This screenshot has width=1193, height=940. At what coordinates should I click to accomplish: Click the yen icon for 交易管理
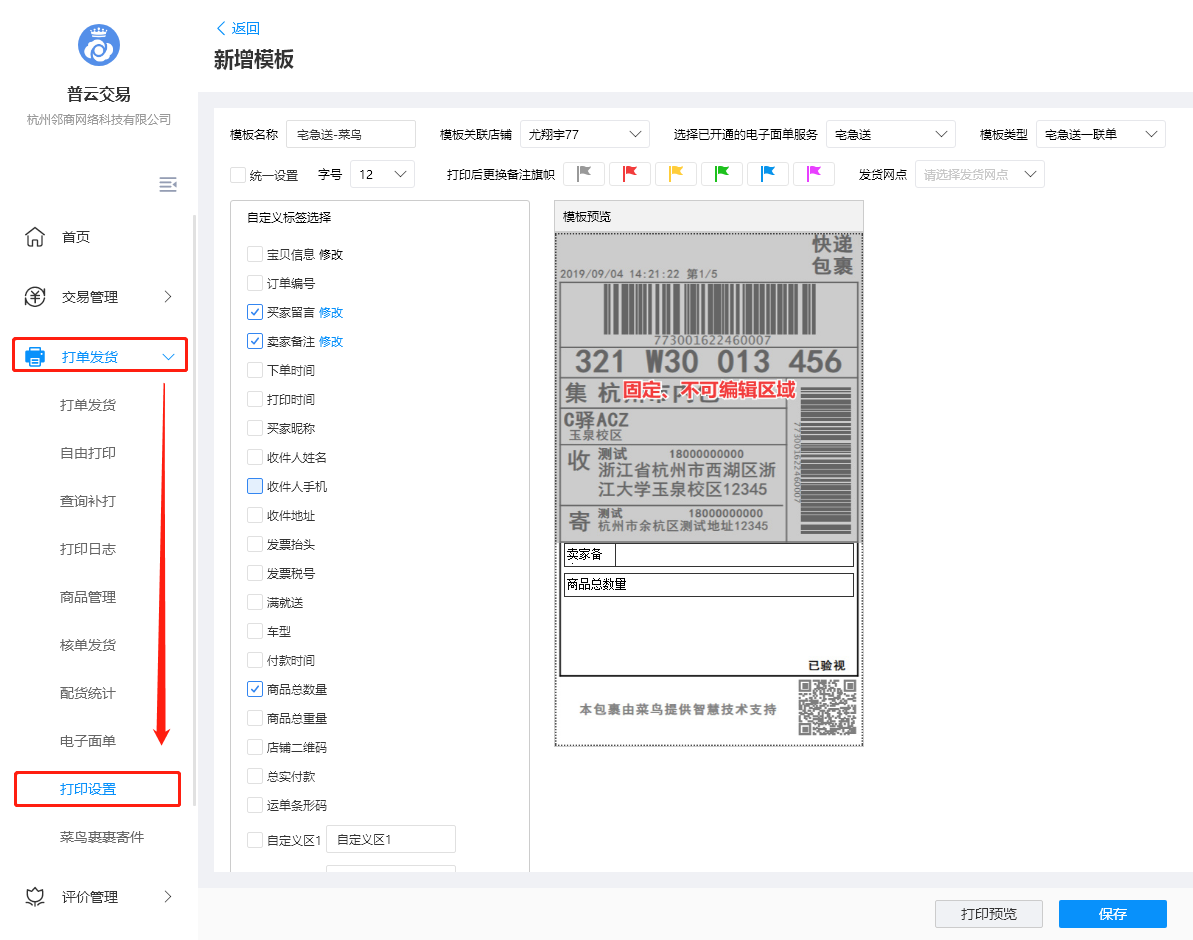coord(35,297)
